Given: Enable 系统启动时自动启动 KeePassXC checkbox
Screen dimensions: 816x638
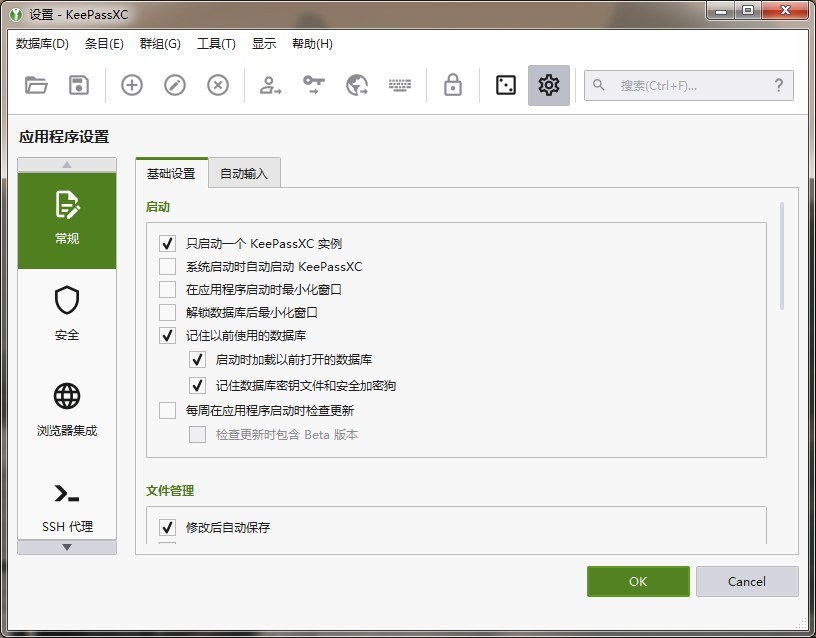Looking at the screenshot, I should pyautogui.click(x=167, y=267).
